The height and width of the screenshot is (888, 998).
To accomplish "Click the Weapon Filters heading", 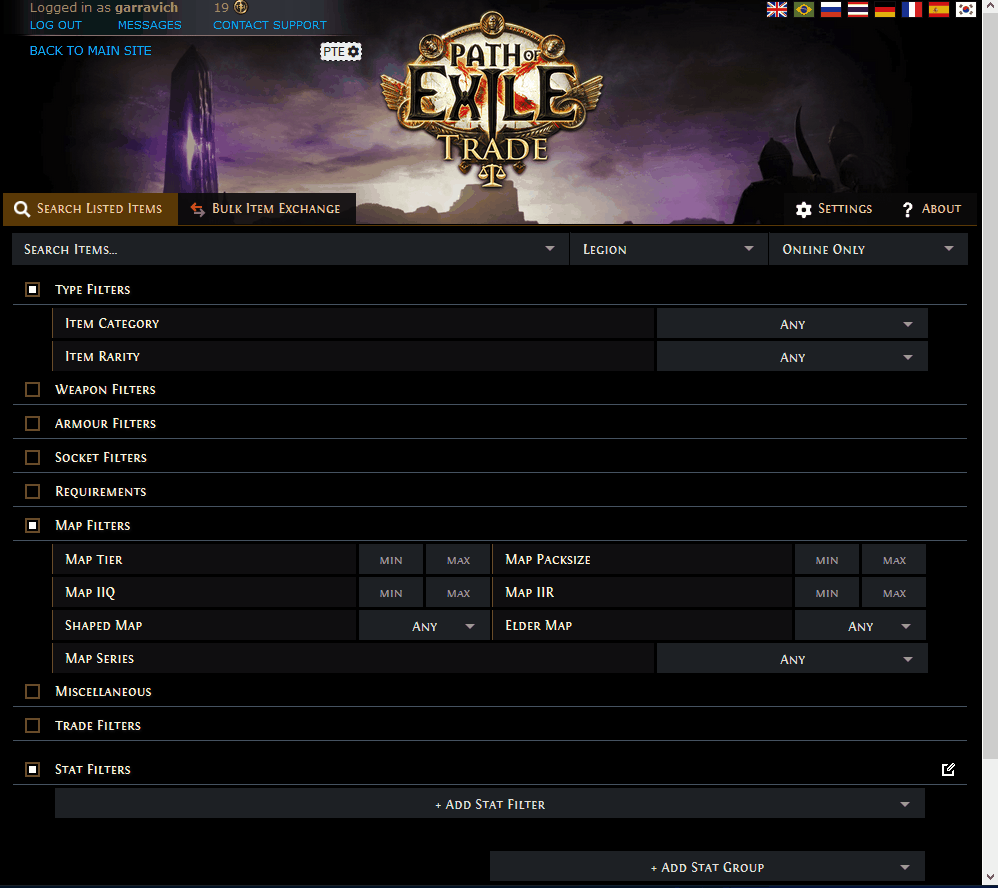I will [x=106, y=390].
